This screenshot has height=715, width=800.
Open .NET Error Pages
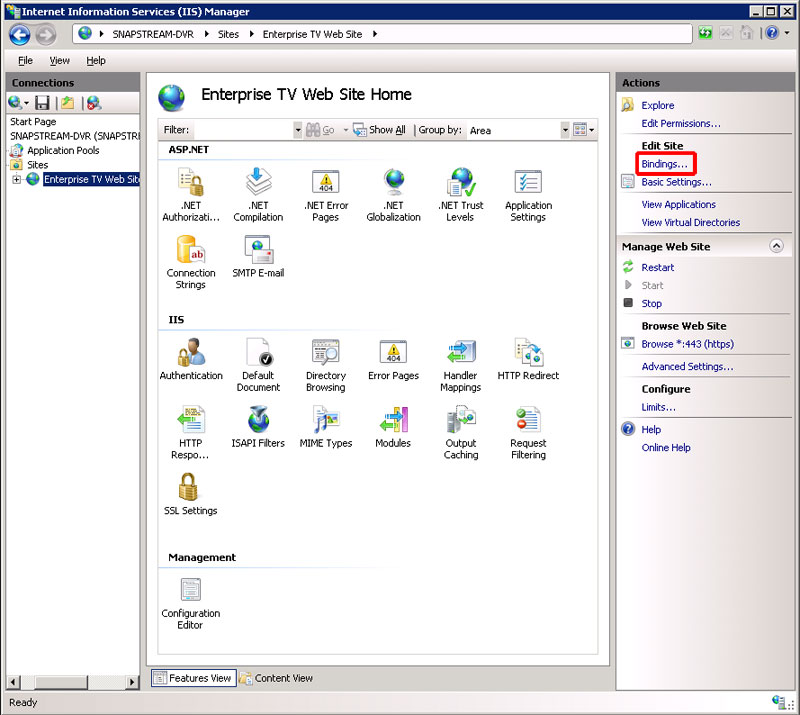click(x=326, y=194)
